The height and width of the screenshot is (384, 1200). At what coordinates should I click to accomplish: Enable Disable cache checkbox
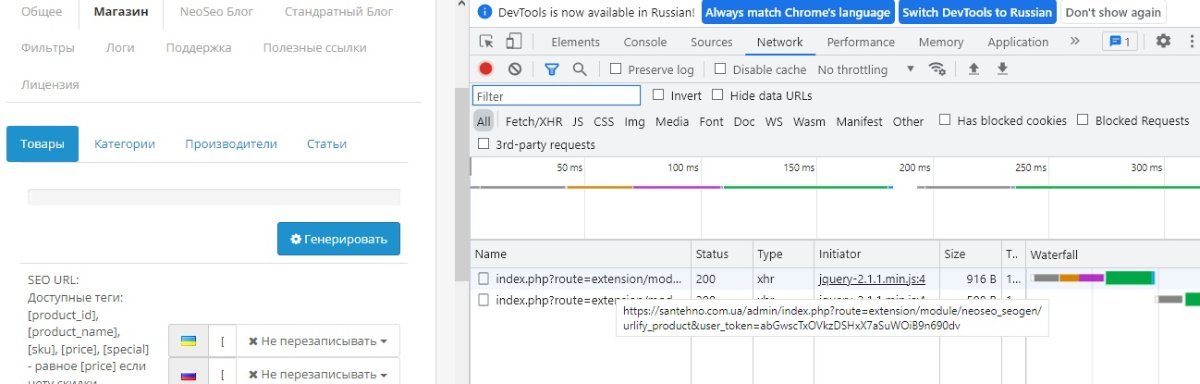pos(720,70)
